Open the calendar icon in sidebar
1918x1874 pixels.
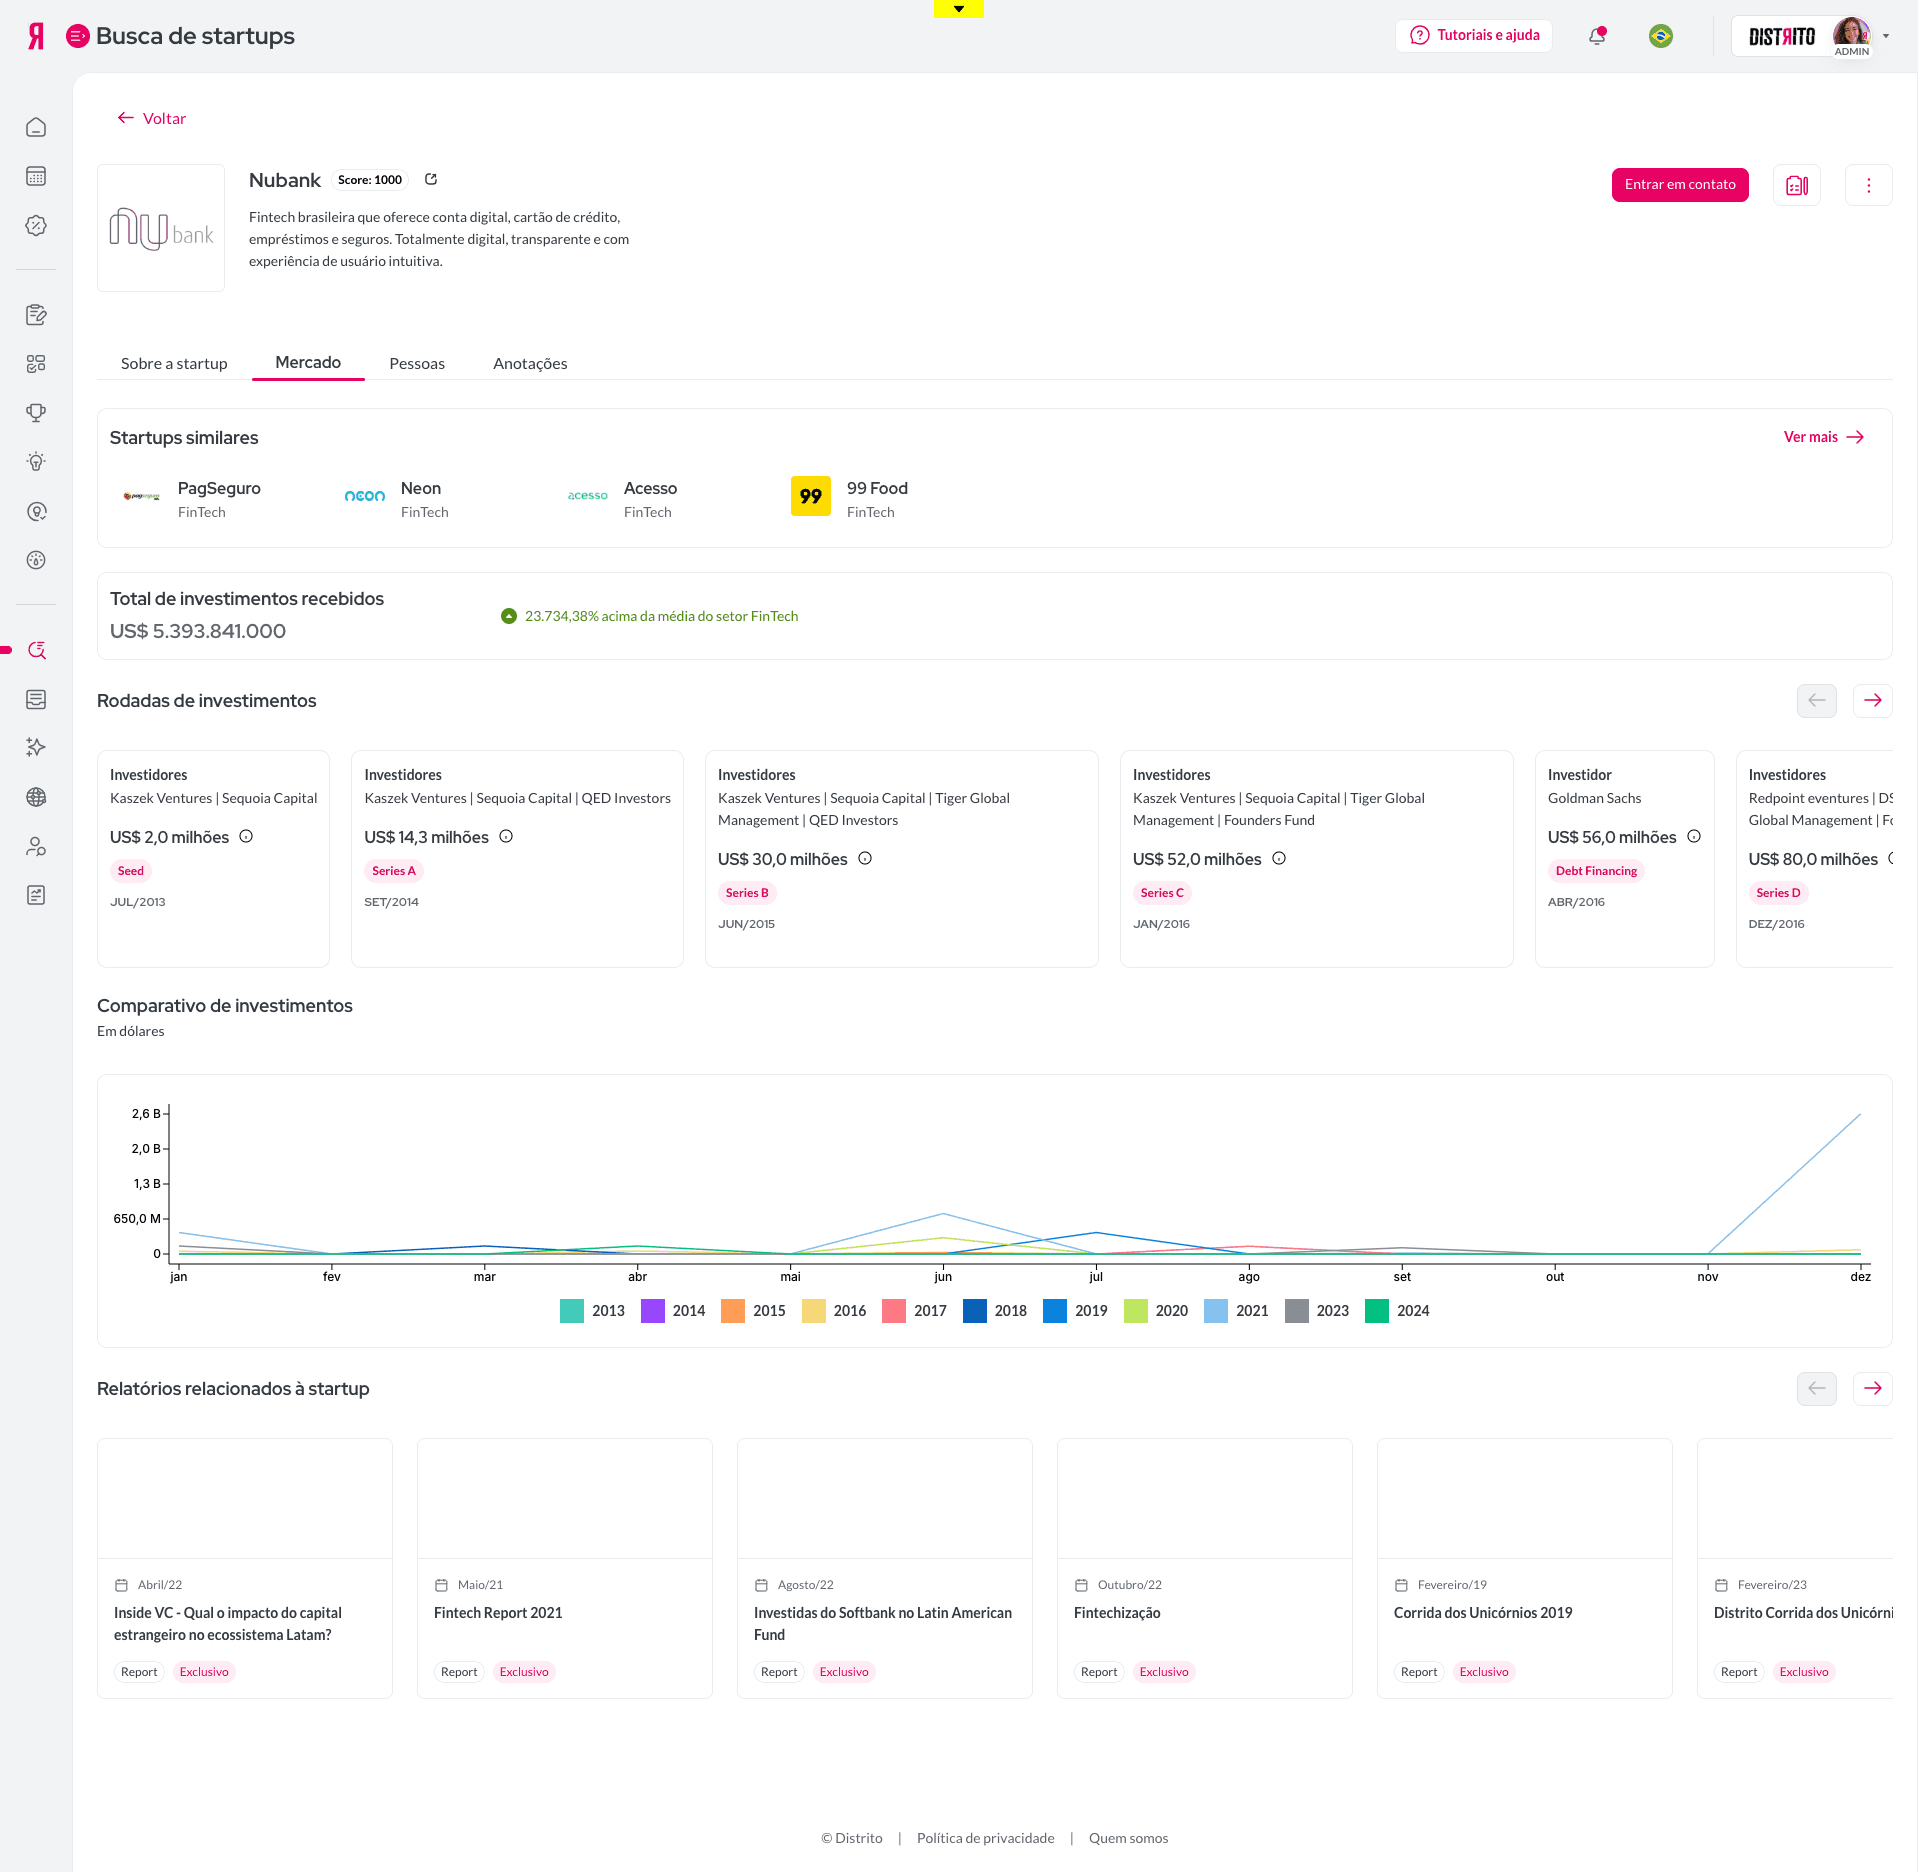(x=36, y=176)
